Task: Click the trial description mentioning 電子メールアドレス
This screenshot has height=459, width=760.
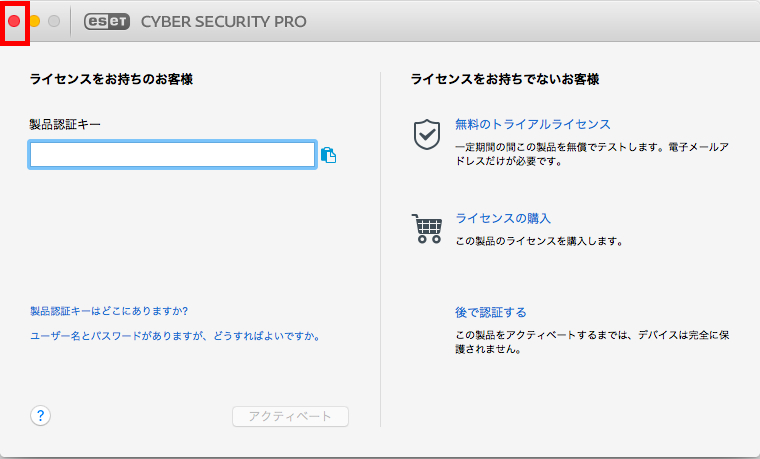Action: point(592,154)
